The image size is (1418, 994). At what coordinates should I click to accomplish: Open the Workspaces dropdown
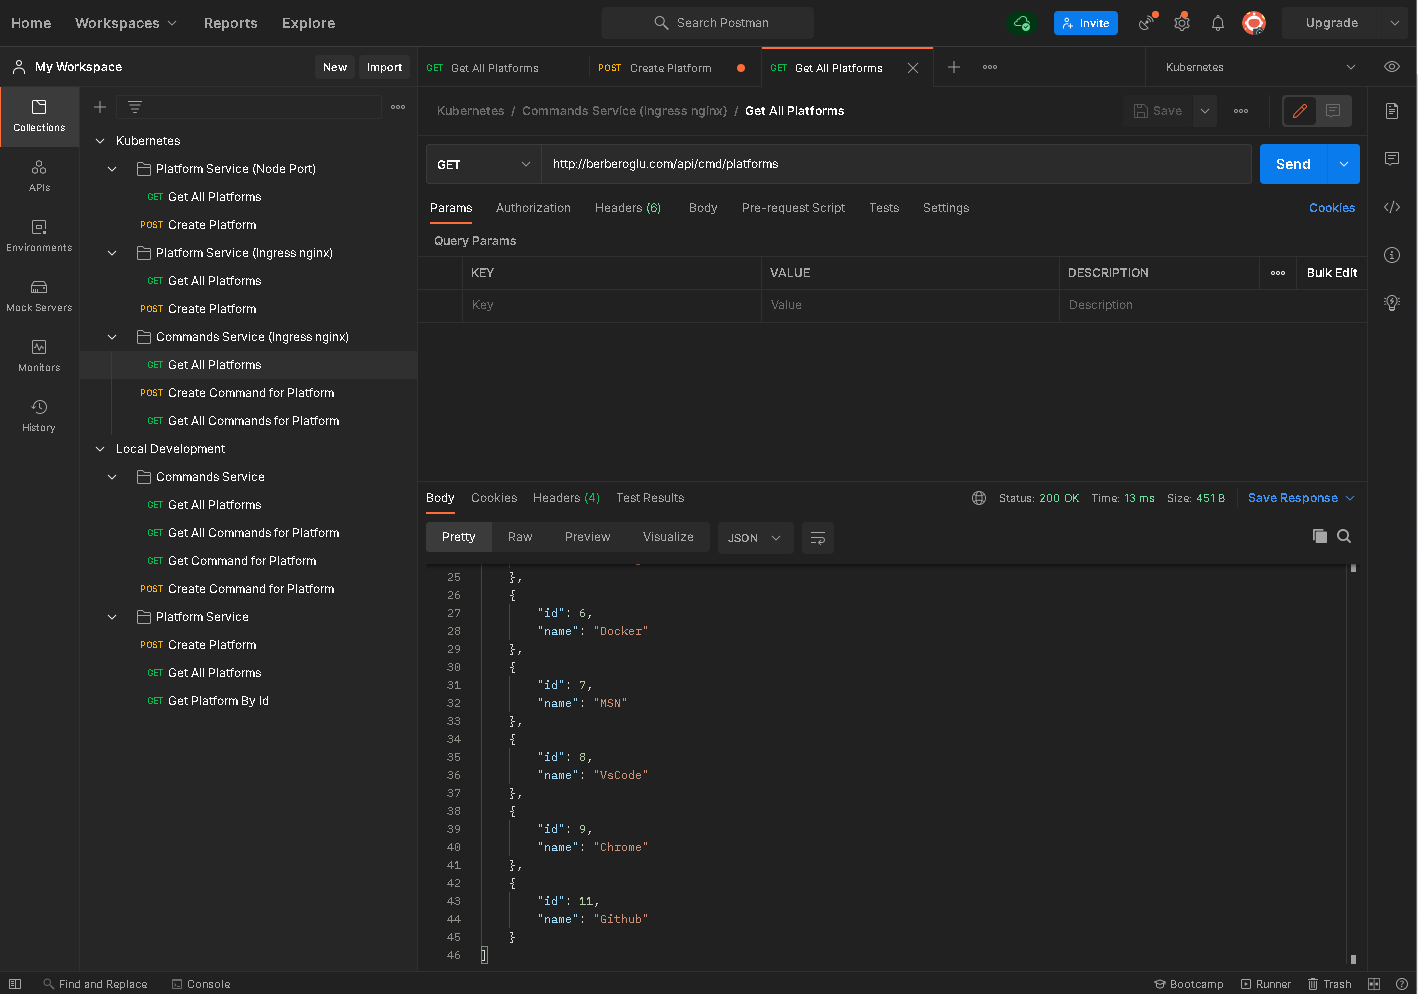click(126, 23)
